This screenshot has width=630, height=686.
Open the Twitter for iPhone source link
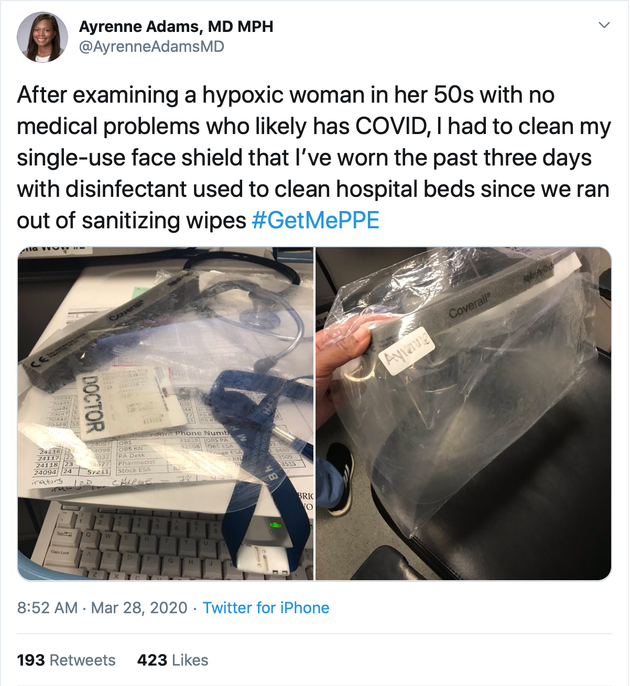(266, 608)
